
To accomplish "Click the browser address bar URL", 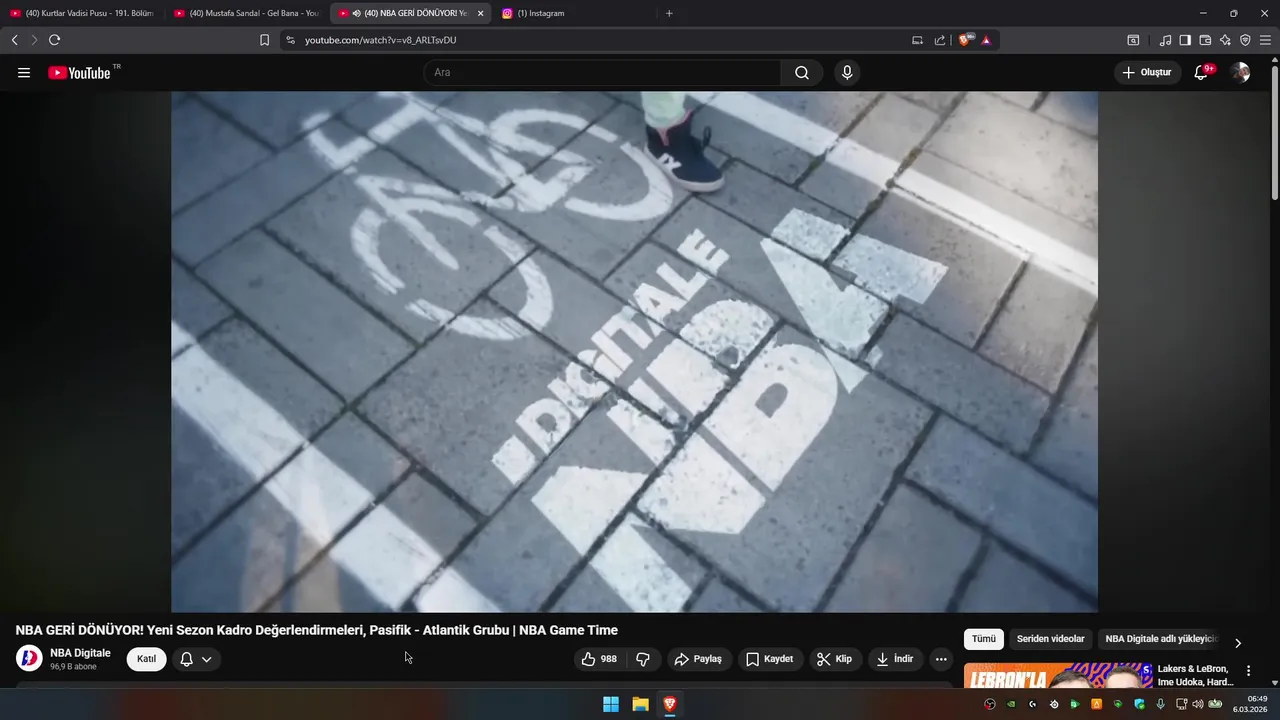I will tap(381, 40).
